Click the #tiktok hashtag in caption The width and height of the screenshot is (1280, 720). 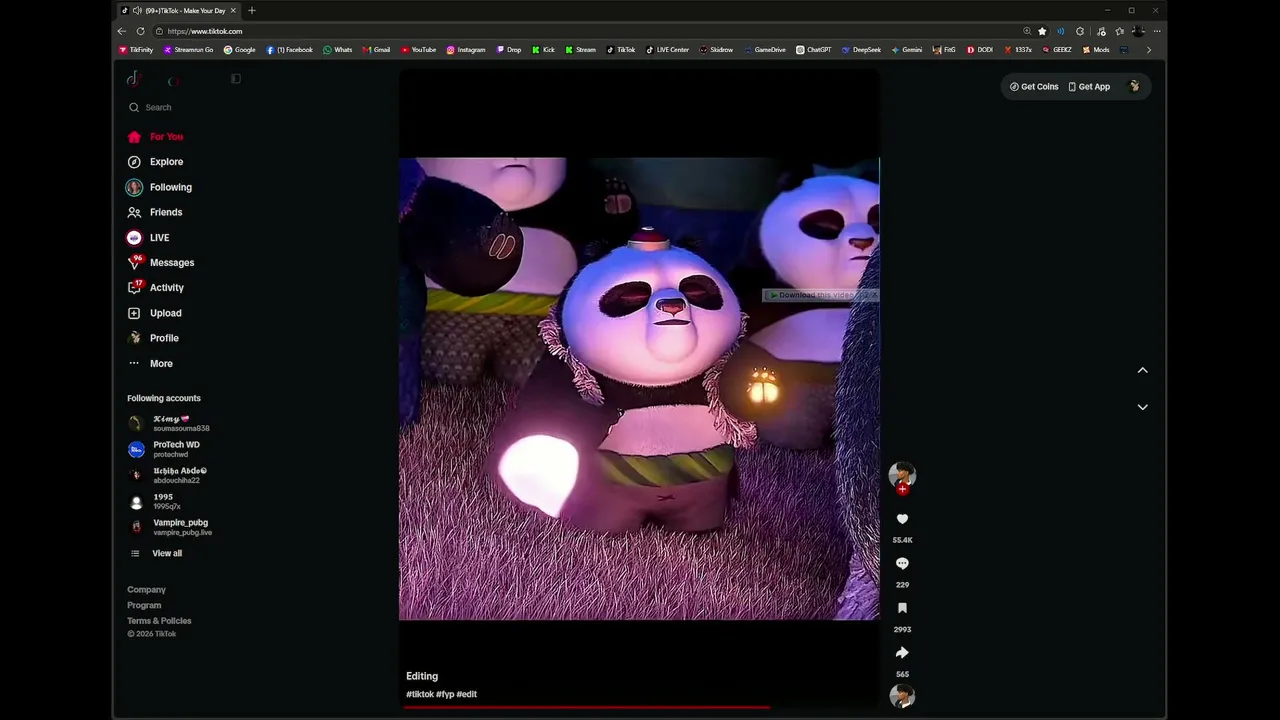coord(420,694)
